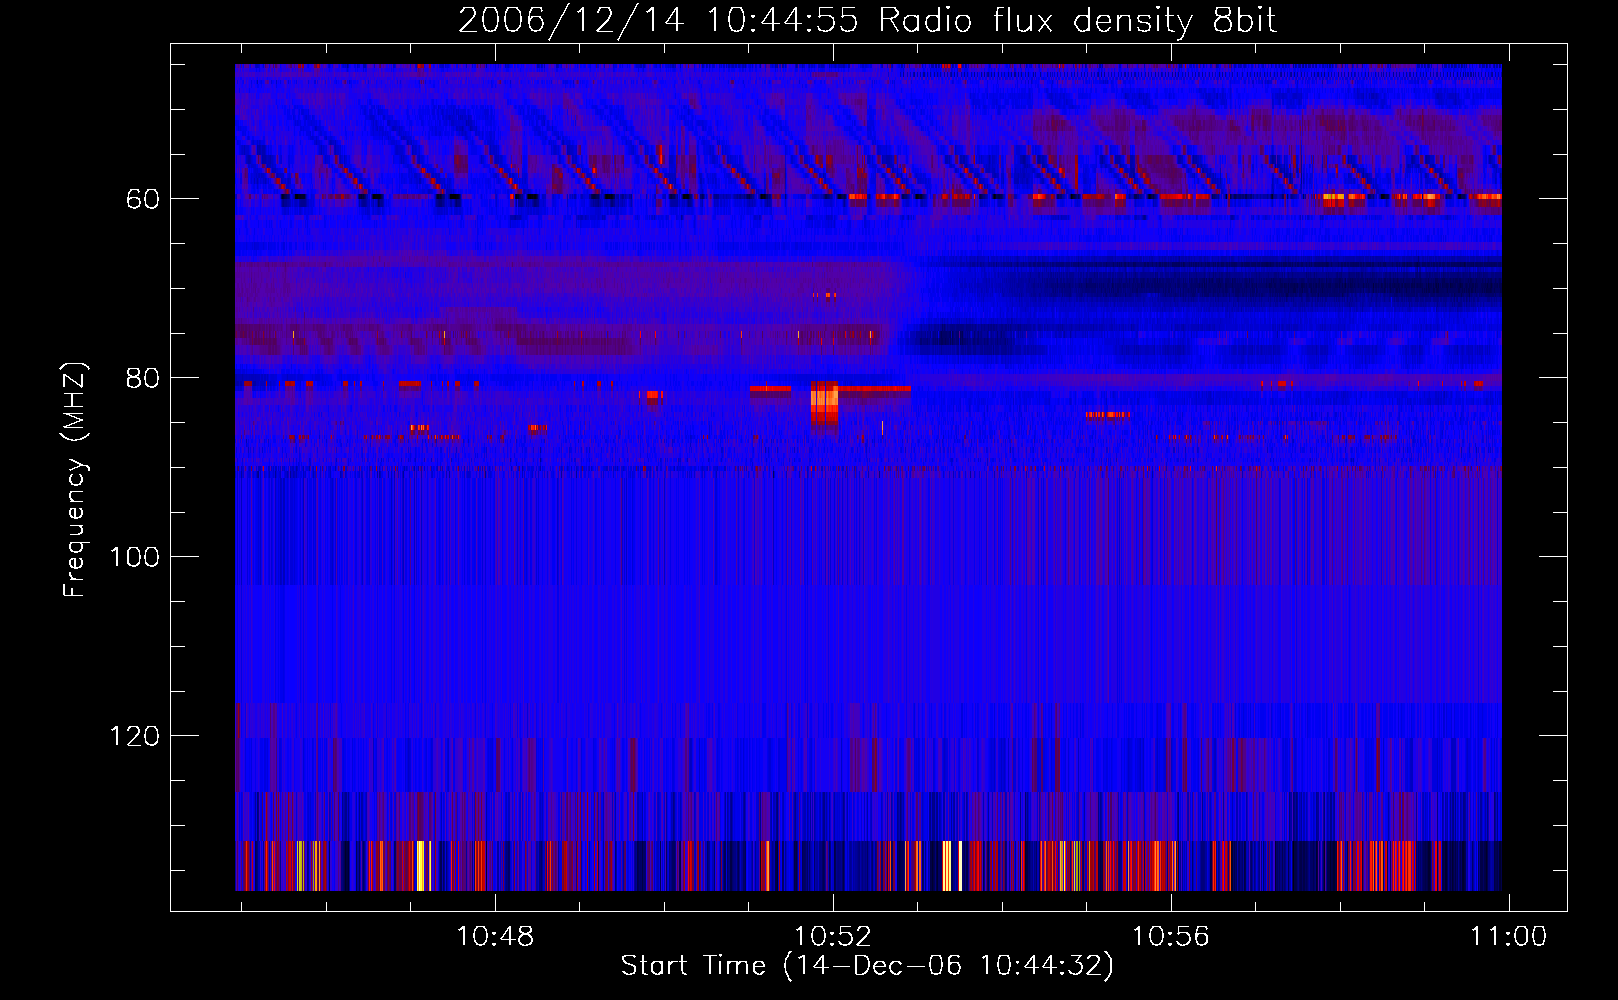The width and height of the screenshot is (1618, 1000).
Task: Select the 120 frequency tick label
Action: [x=134, y=736]
